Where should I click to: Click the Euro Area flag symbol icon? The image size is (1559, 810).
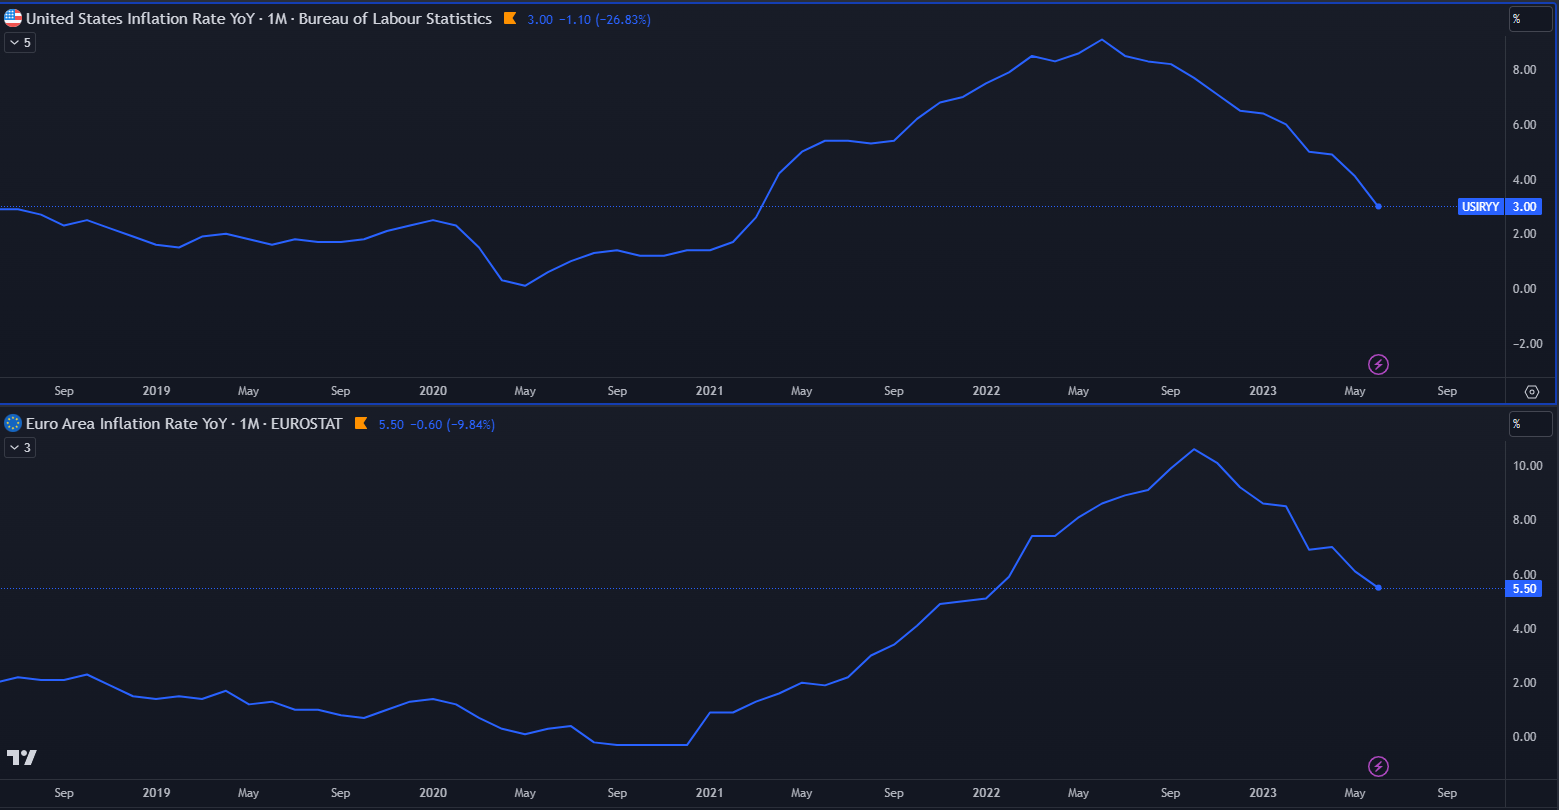coord(13,424)
